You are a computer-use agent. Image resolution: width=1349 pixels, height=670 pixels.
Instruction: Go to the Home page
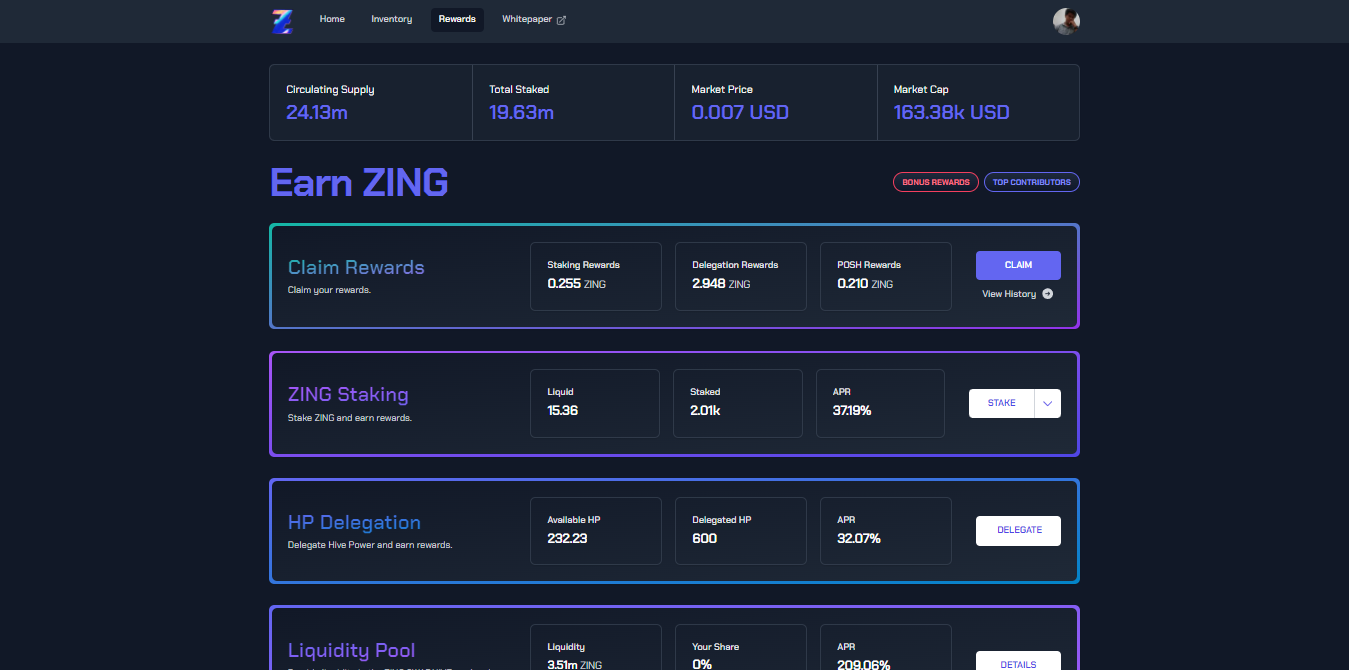pyautogui.click(x=332, y=19)
